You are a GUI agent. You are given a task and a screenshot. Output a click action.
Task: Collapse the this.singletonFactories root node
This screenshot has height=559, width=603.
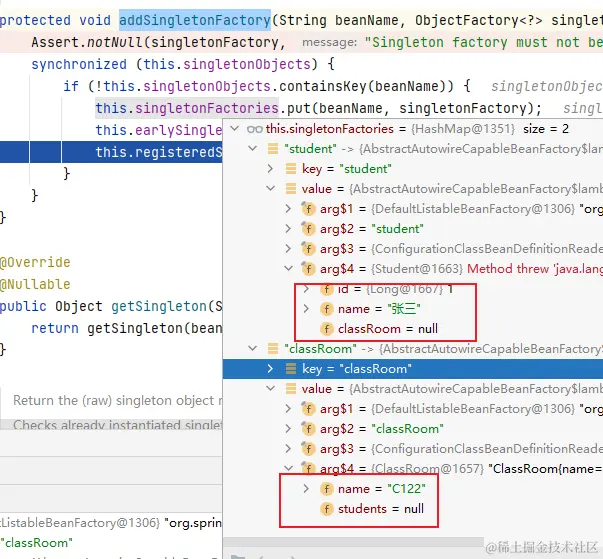click(235, 129)
